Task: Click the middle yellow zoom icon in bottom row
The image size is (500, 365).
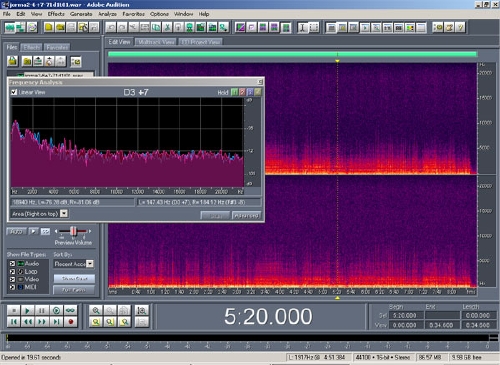Action: point(110,322)
